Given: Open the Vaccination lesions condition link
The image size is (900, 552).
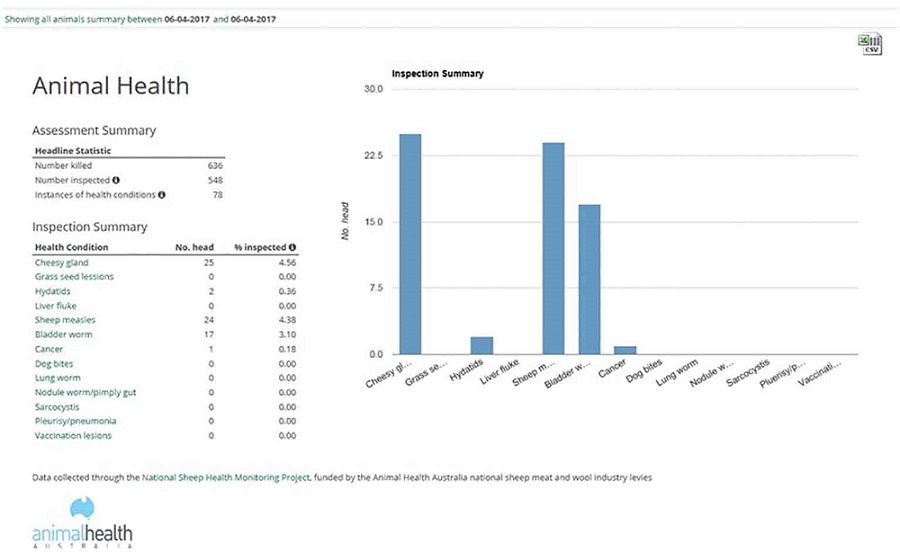Looking at the screenshot, I should [73, 436].
